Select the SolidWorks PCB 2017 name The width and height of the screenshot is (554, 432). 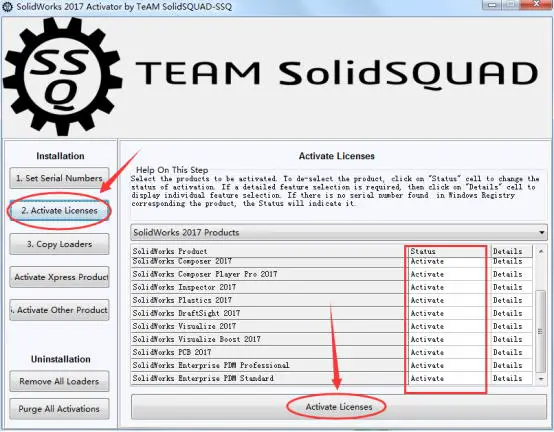(x=172, y=352)
